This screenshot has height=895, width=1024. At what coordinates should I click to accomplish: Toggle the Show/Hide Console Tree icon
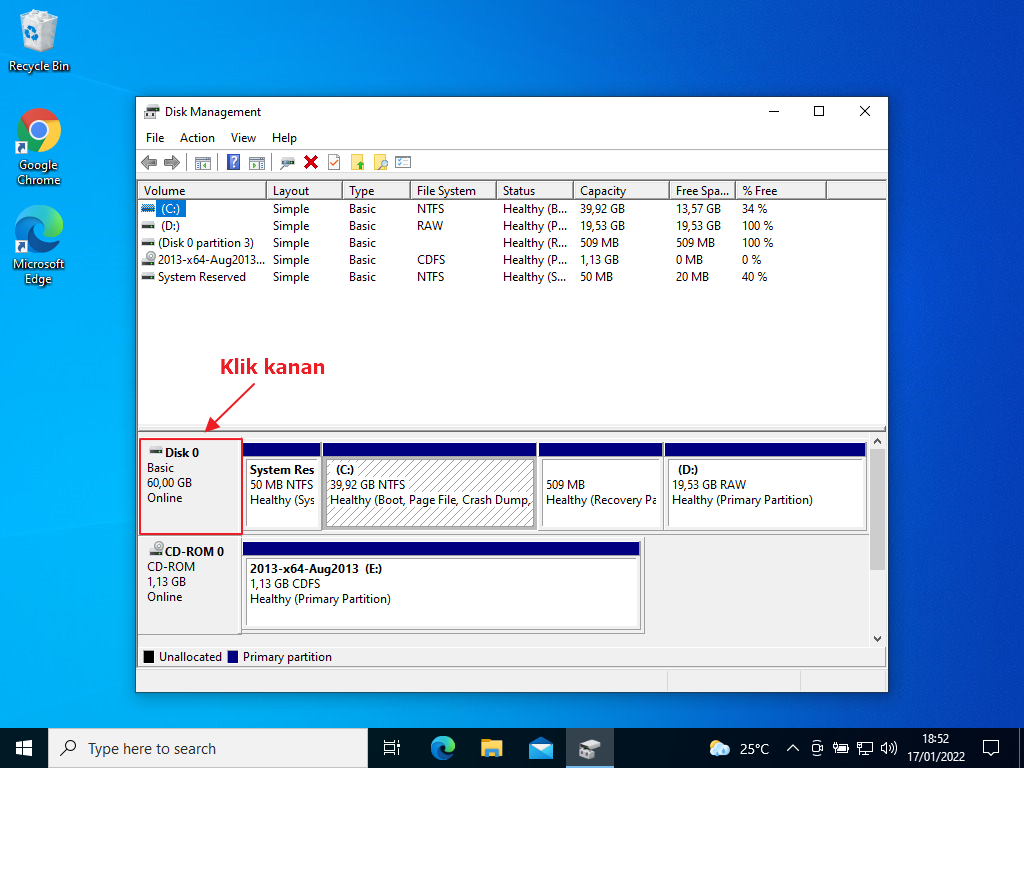click(203, 163)
